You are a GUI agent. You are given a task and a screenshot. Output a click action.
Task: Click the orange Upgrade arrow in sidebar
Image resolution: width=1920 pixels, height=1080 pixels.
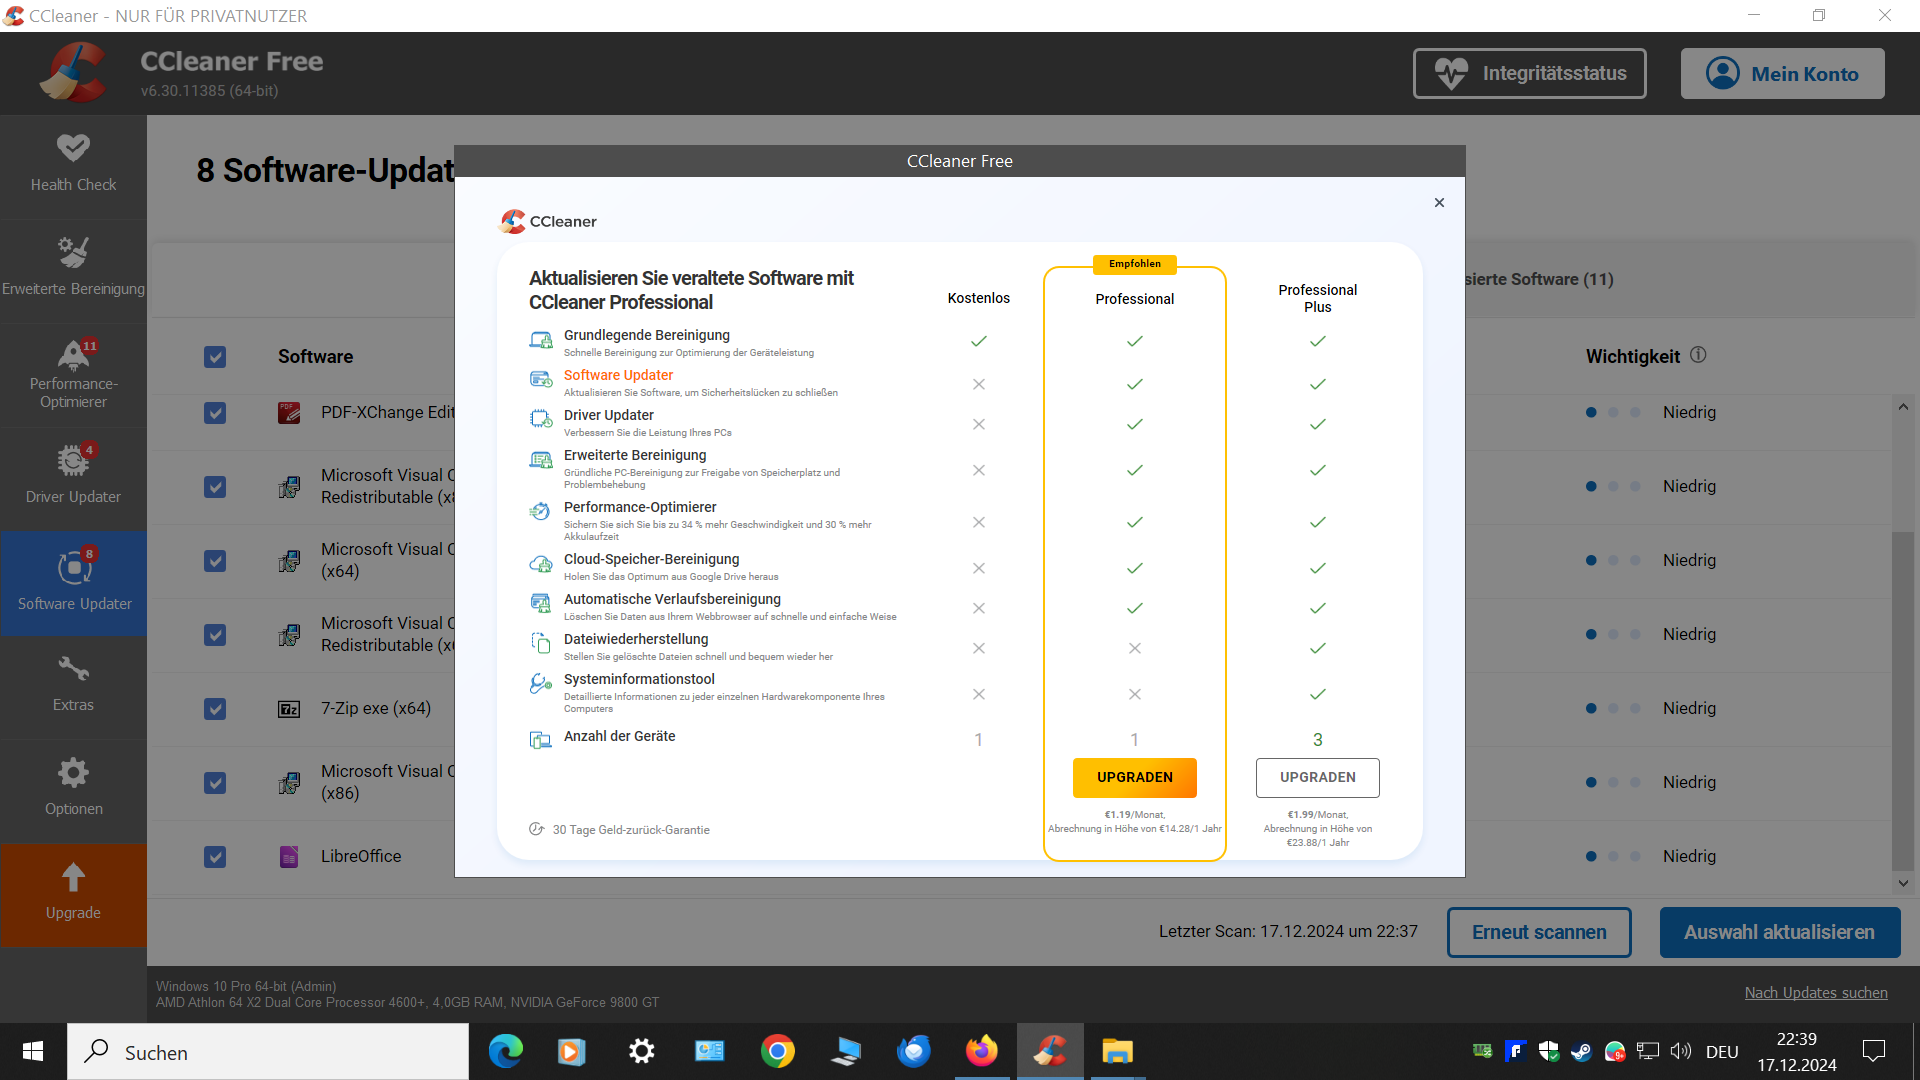coord(73,879)
